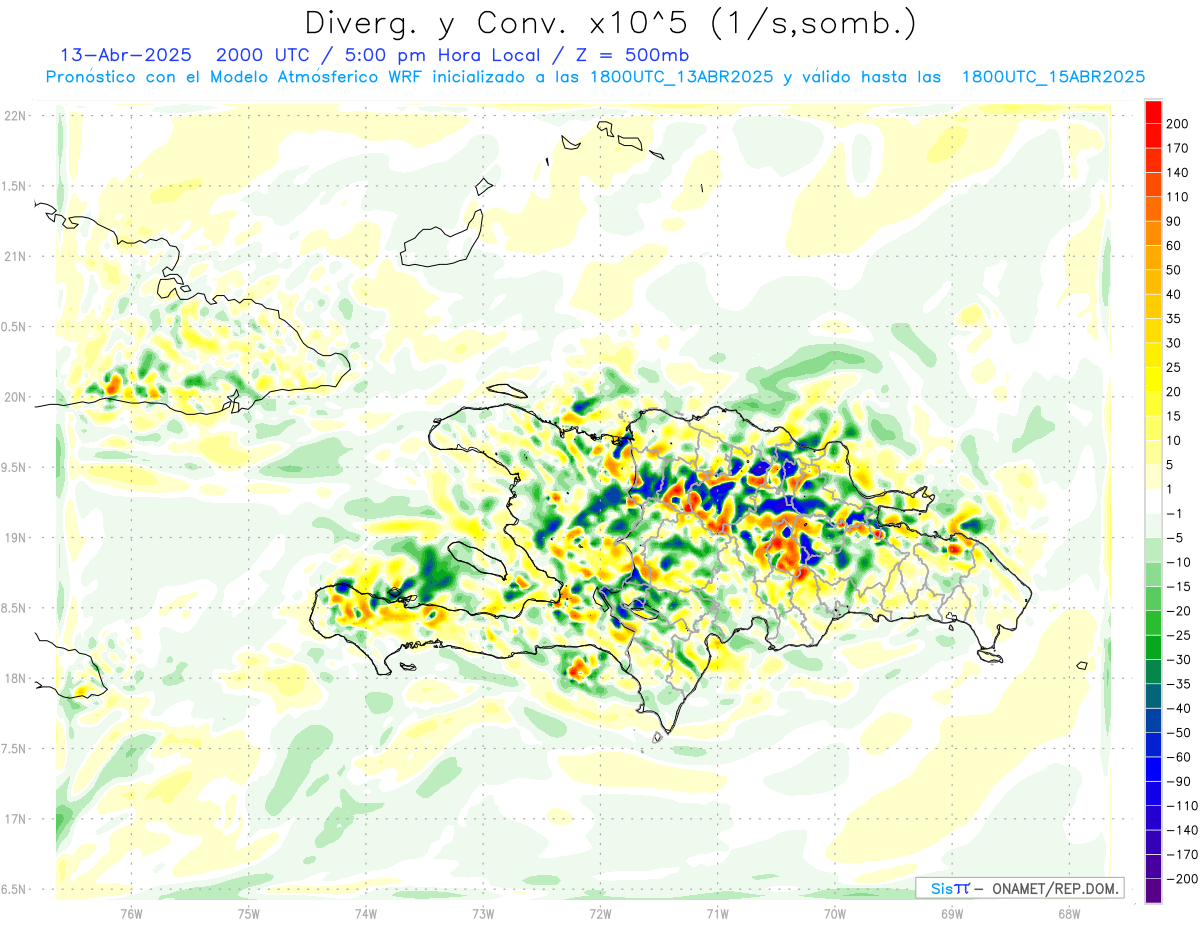Click the "21N" latitude label
The image size is (1200, 927).
click(x=14, y=256)
